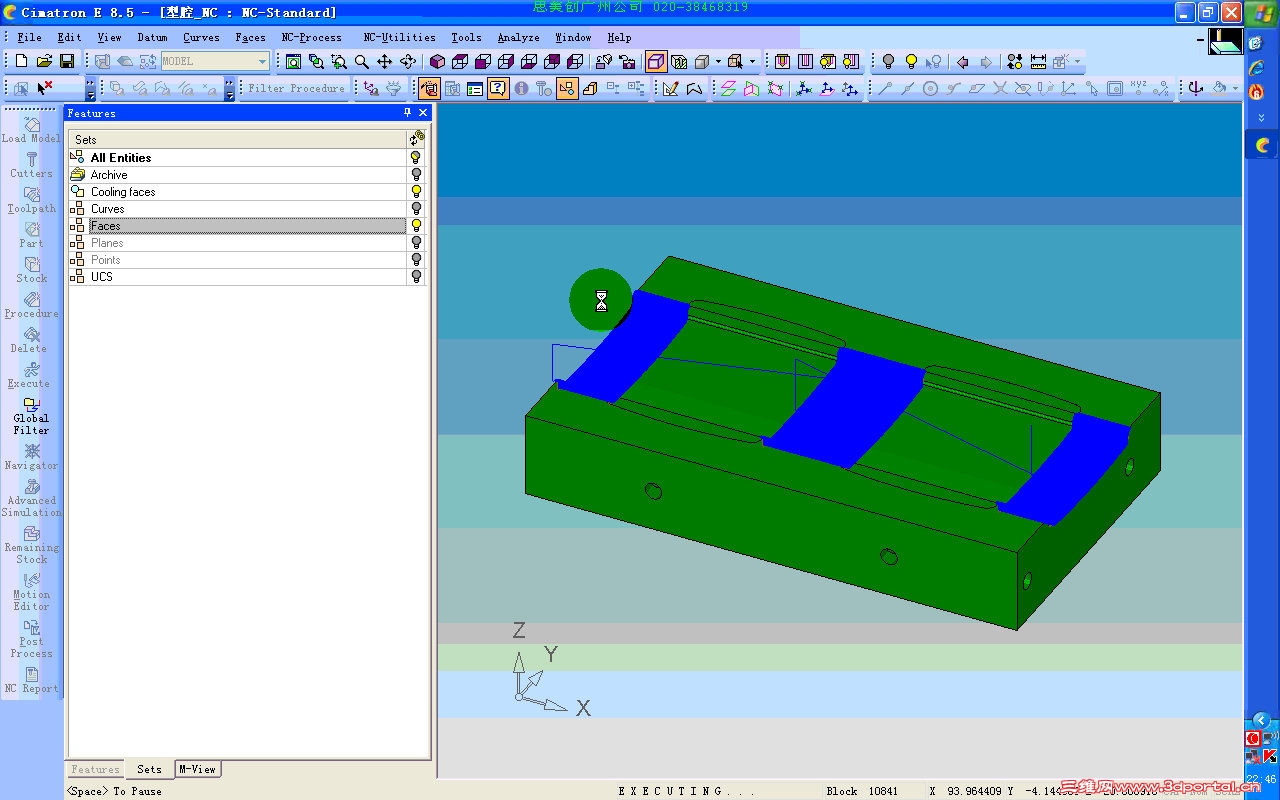Click Post Process in the sidebar
The width and height of the screenshot is (1280, 800).
[31, 640]
